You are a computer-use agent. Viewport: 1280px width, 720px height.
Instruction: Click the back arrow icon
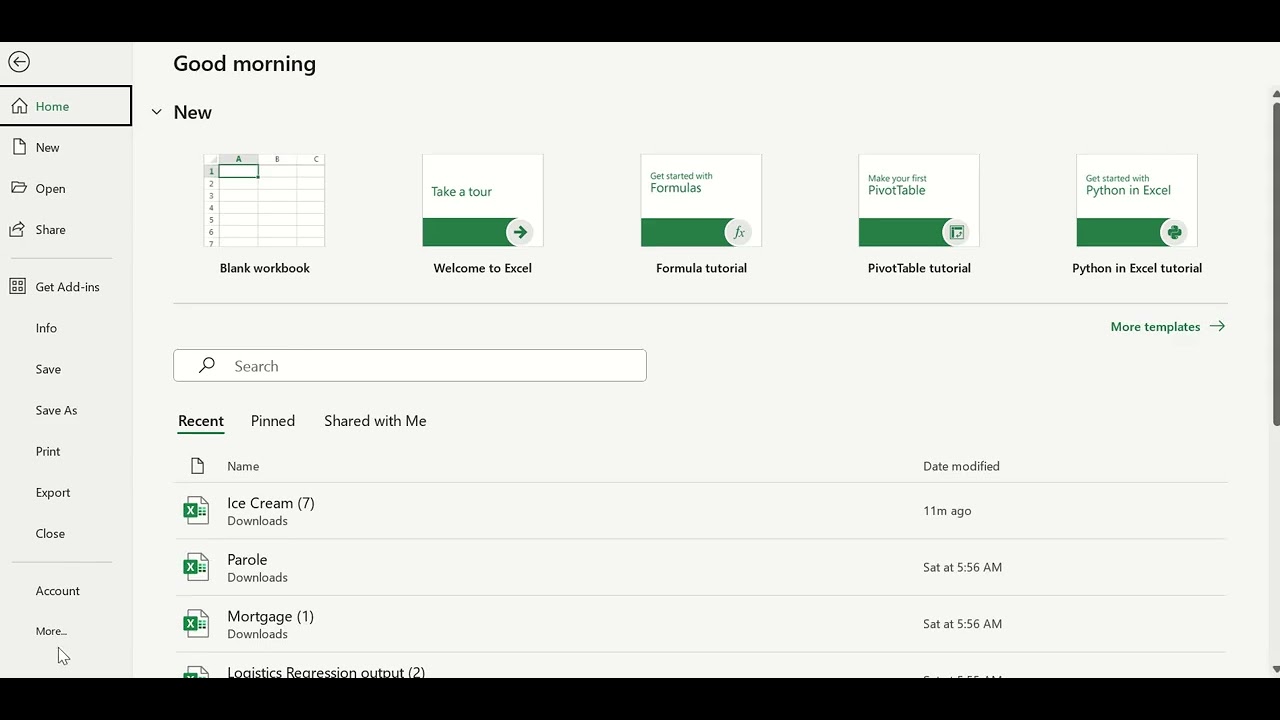click(x=19, y=62)
